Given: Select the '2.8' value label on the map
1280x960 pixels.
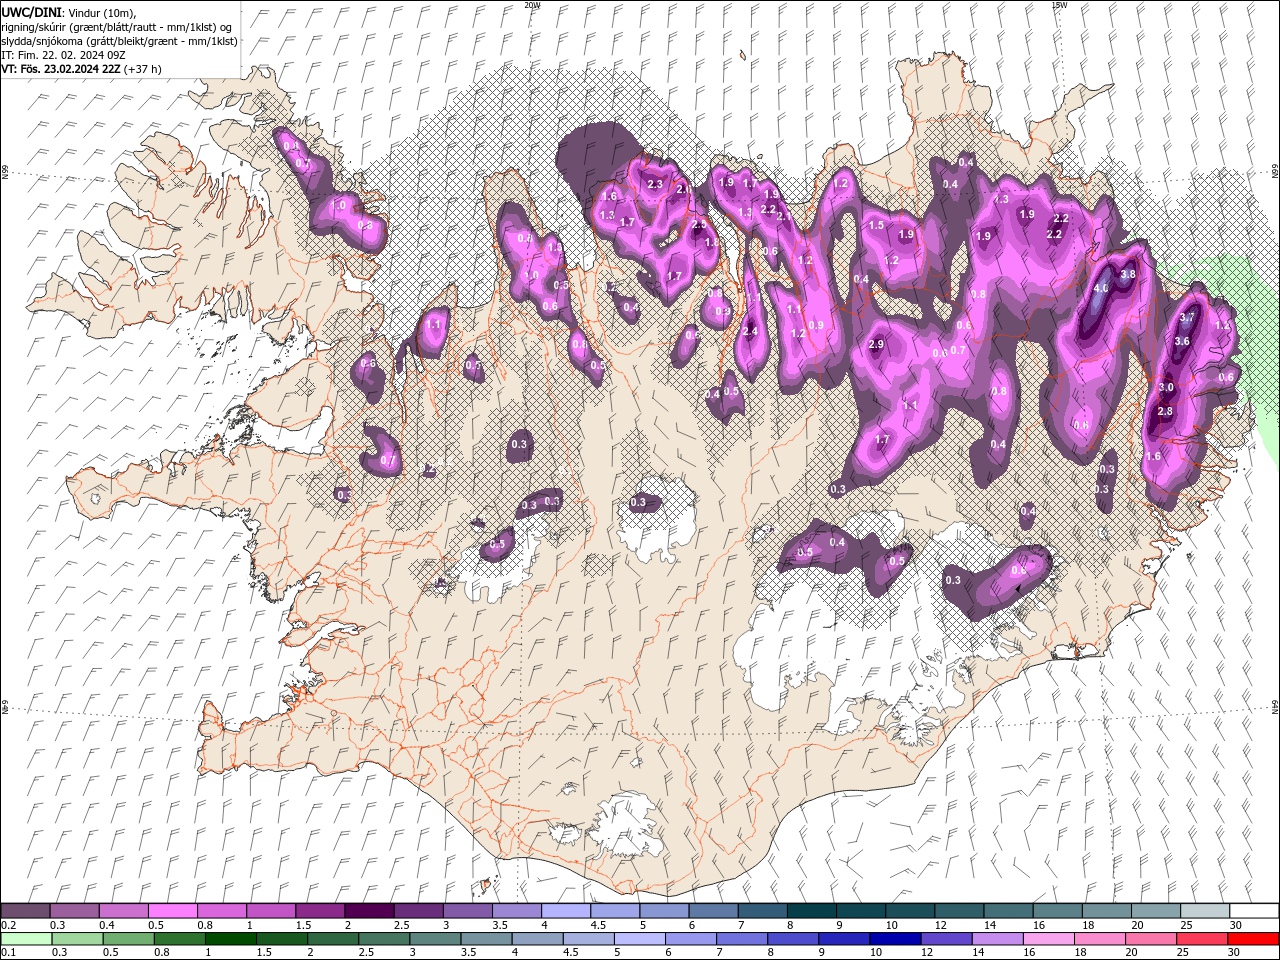Looking at the screenshot, I should pyautogui.click(x=1165, y=411).
